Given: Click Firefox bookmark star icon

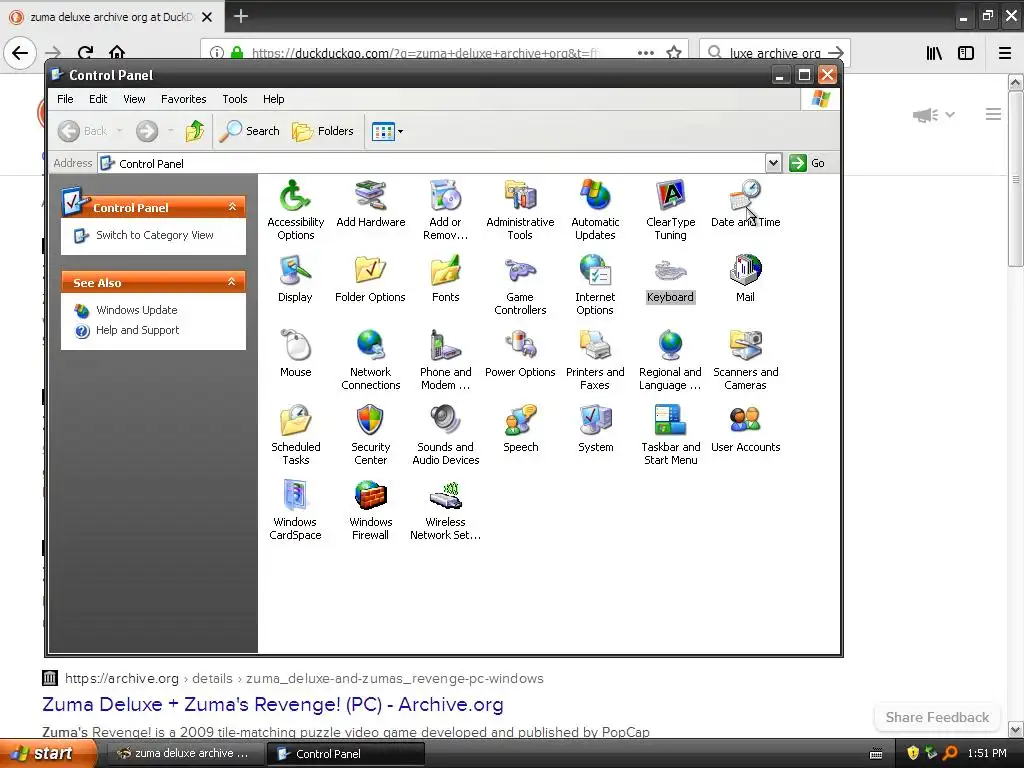Looking at the screenshot, I should [x=674, y=53].
